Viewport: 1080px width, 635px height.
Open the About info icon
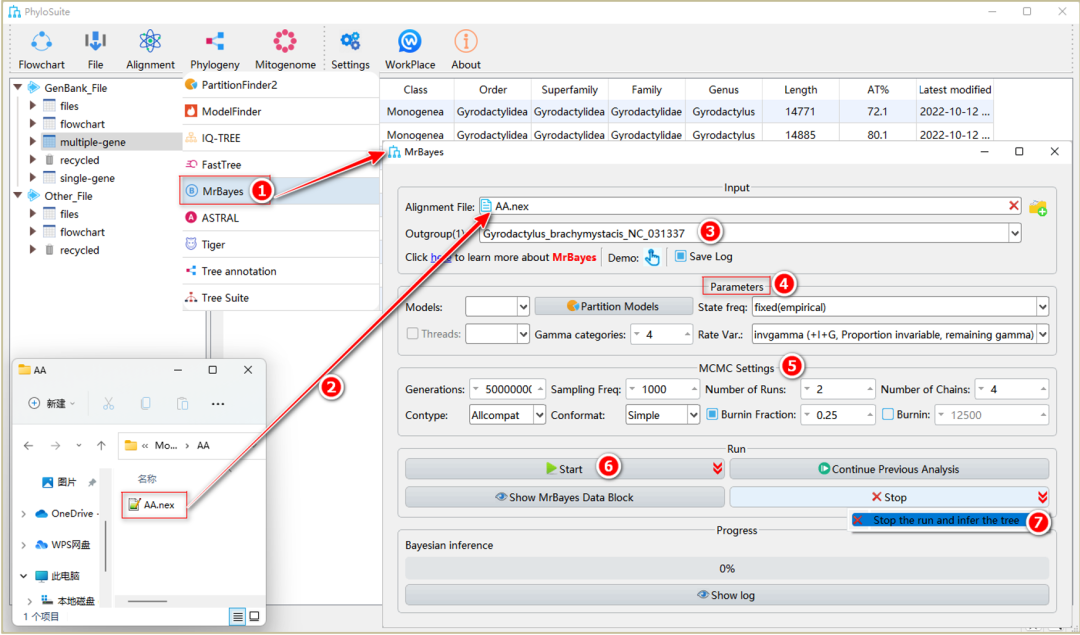(x=466, y=41)
